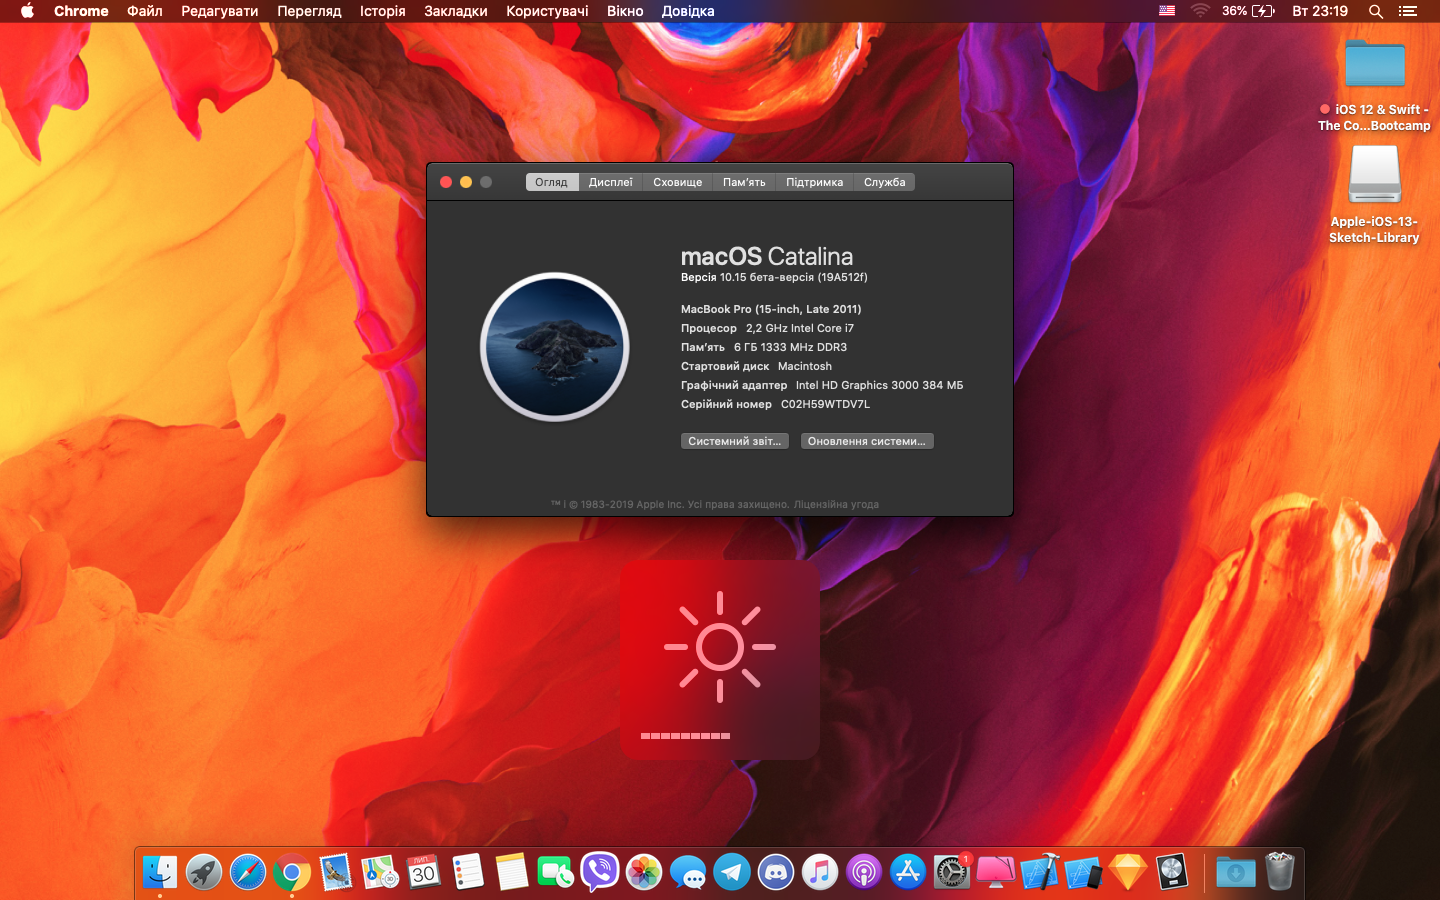Open the Історія menu
The image size is (1440, 900).
tap(383, 11)
